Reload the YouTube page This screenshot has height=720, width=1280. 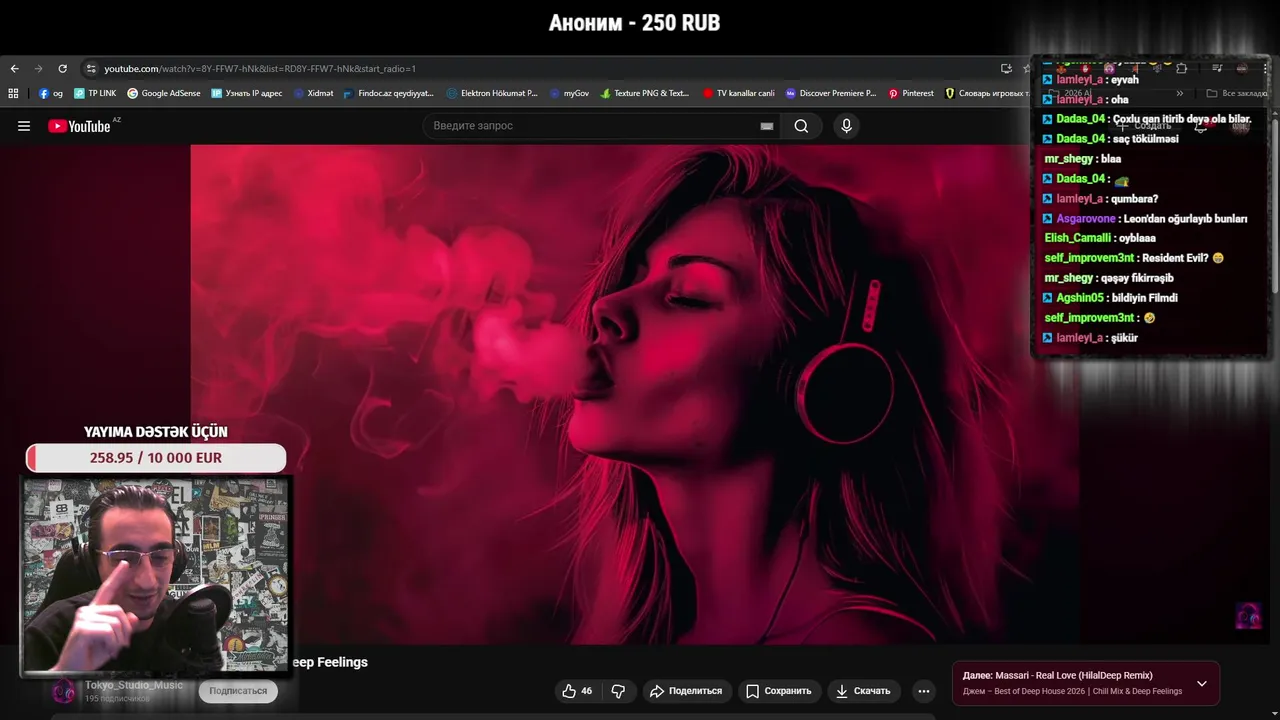pyautogui.click(x=62, y=69)
